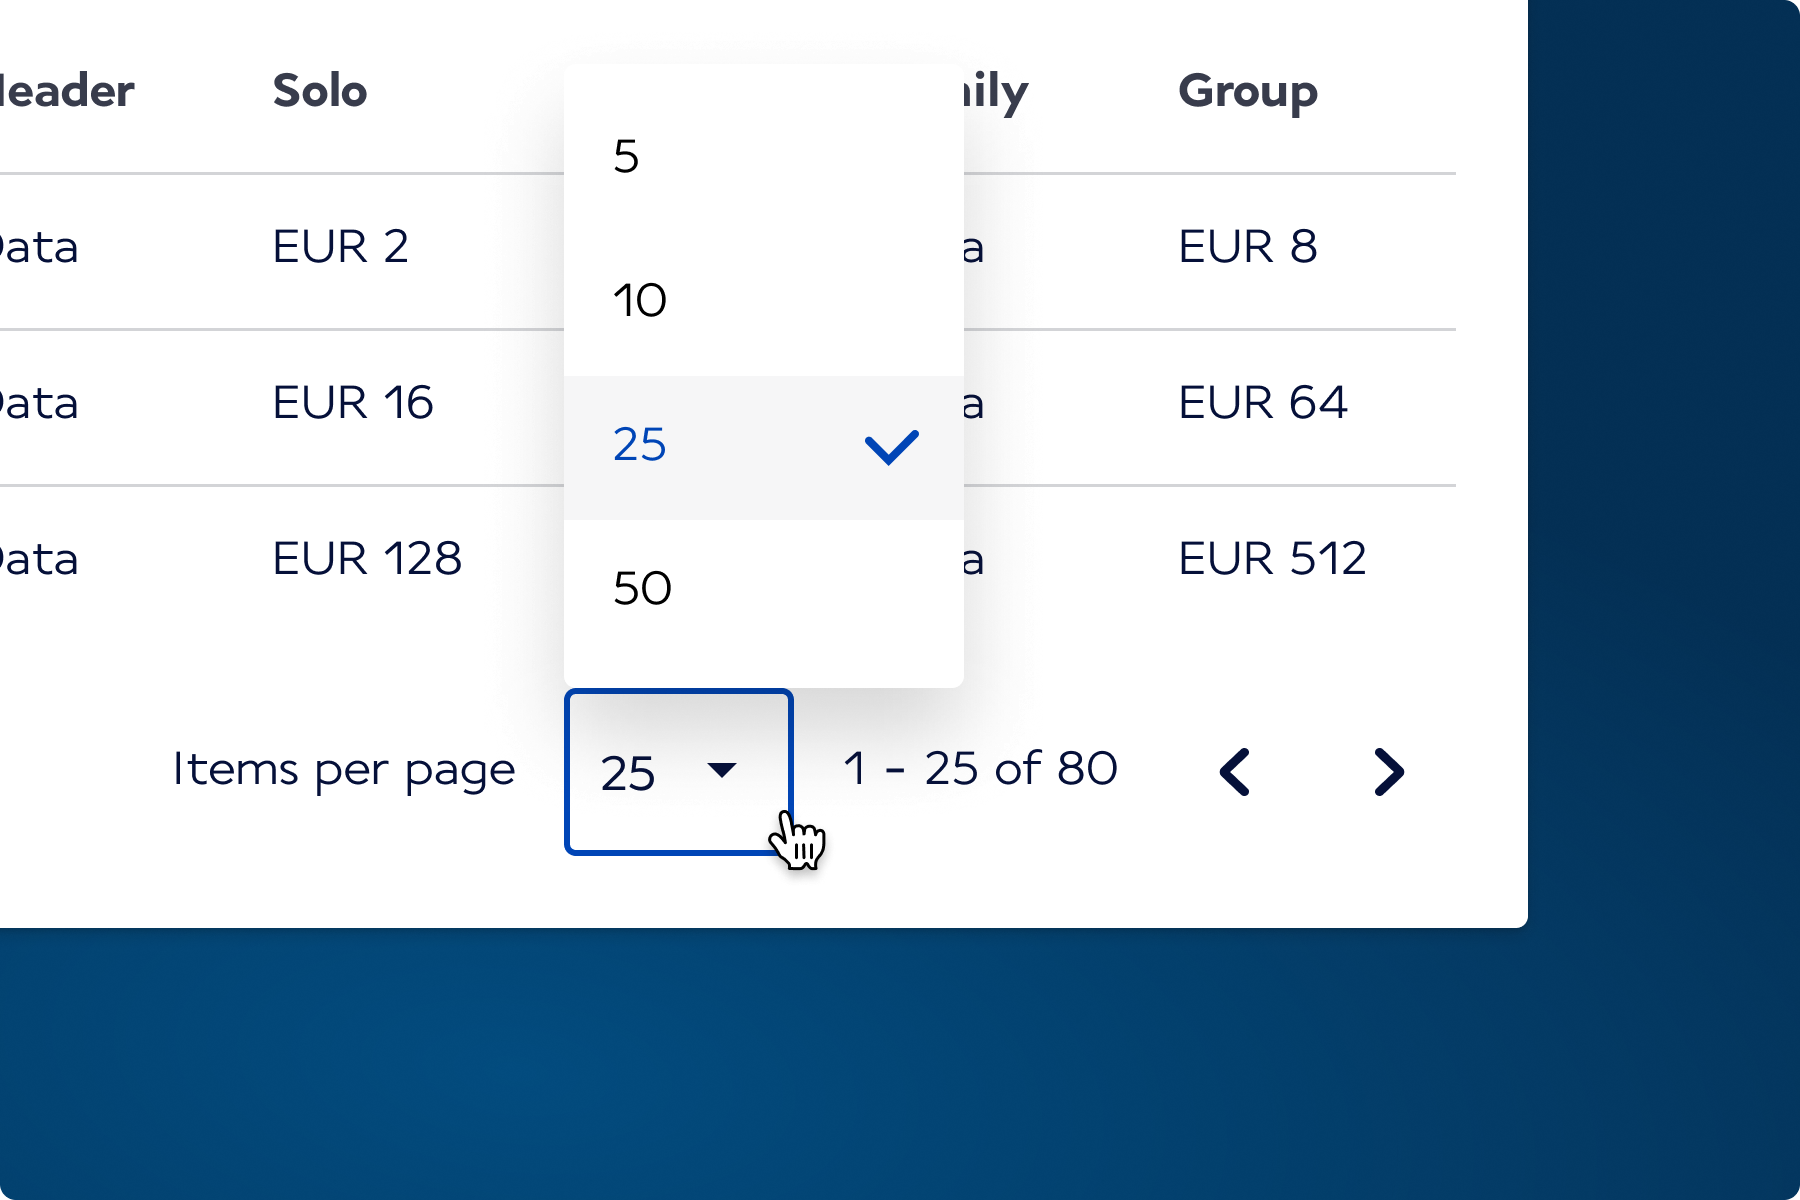Open the Items per page select box

pos(679,771)
